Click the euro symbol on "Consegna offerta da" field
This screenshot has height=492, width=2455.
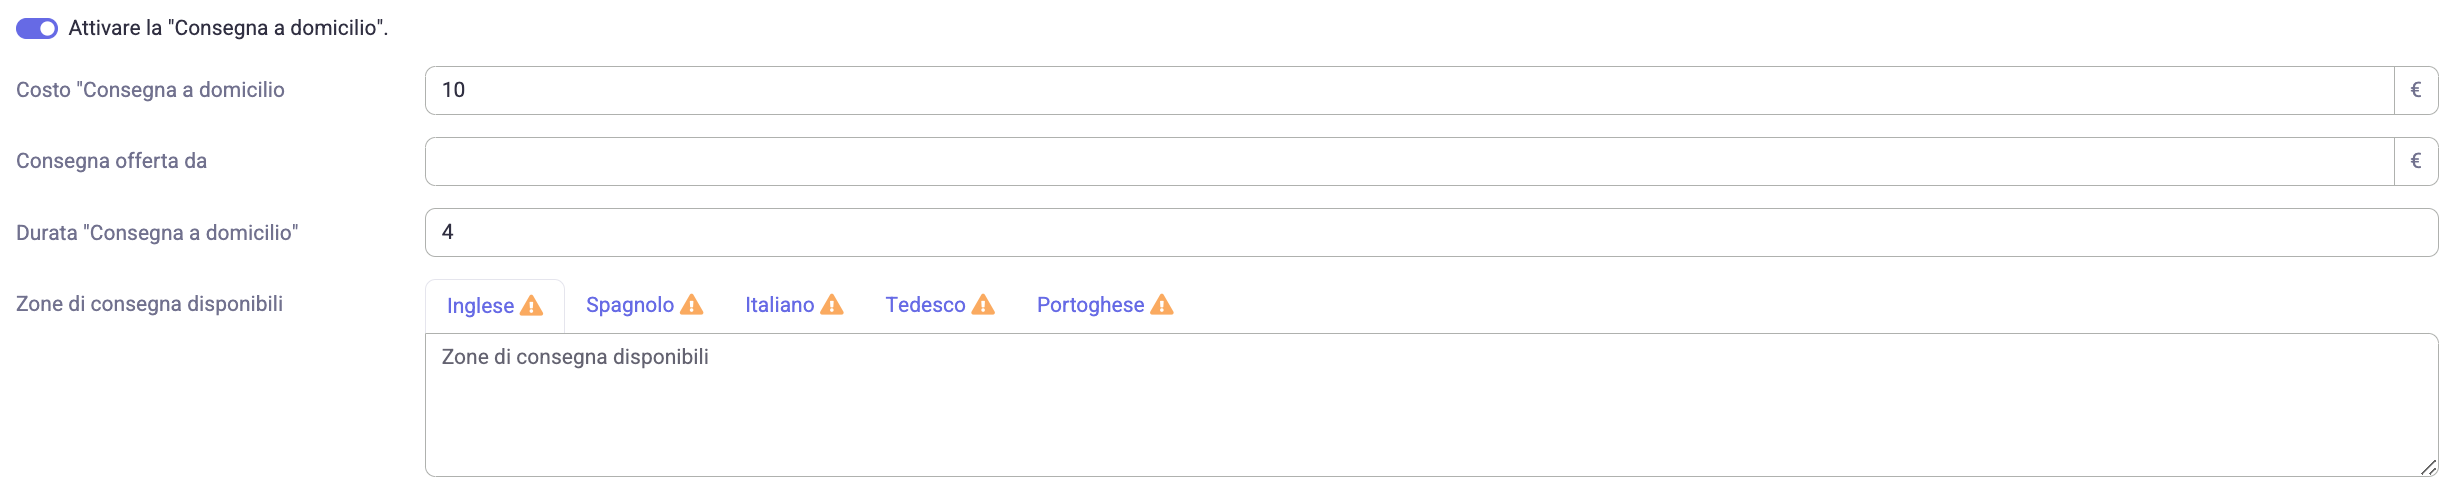2416,162
